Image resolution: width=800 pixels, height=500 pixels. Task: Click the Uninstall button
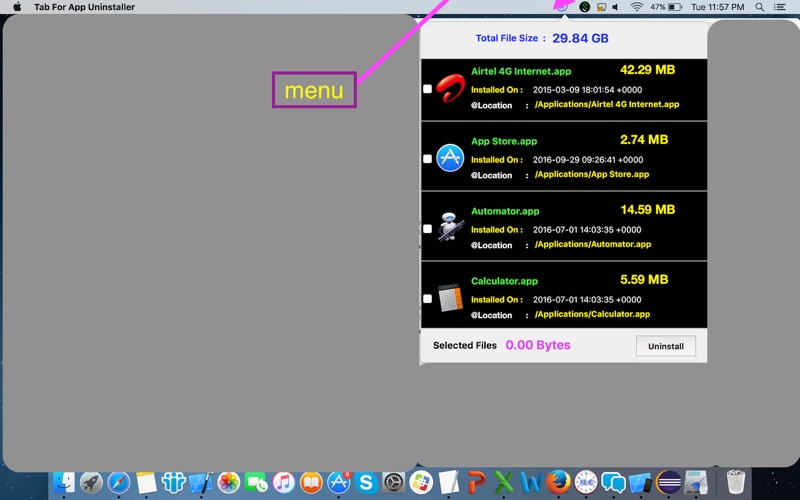(666, 346)
